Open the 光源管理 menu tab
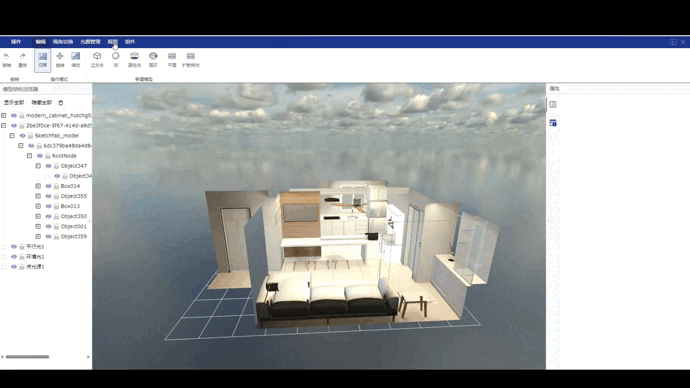The height and width of the screenshot is (388, 690). 90,42
